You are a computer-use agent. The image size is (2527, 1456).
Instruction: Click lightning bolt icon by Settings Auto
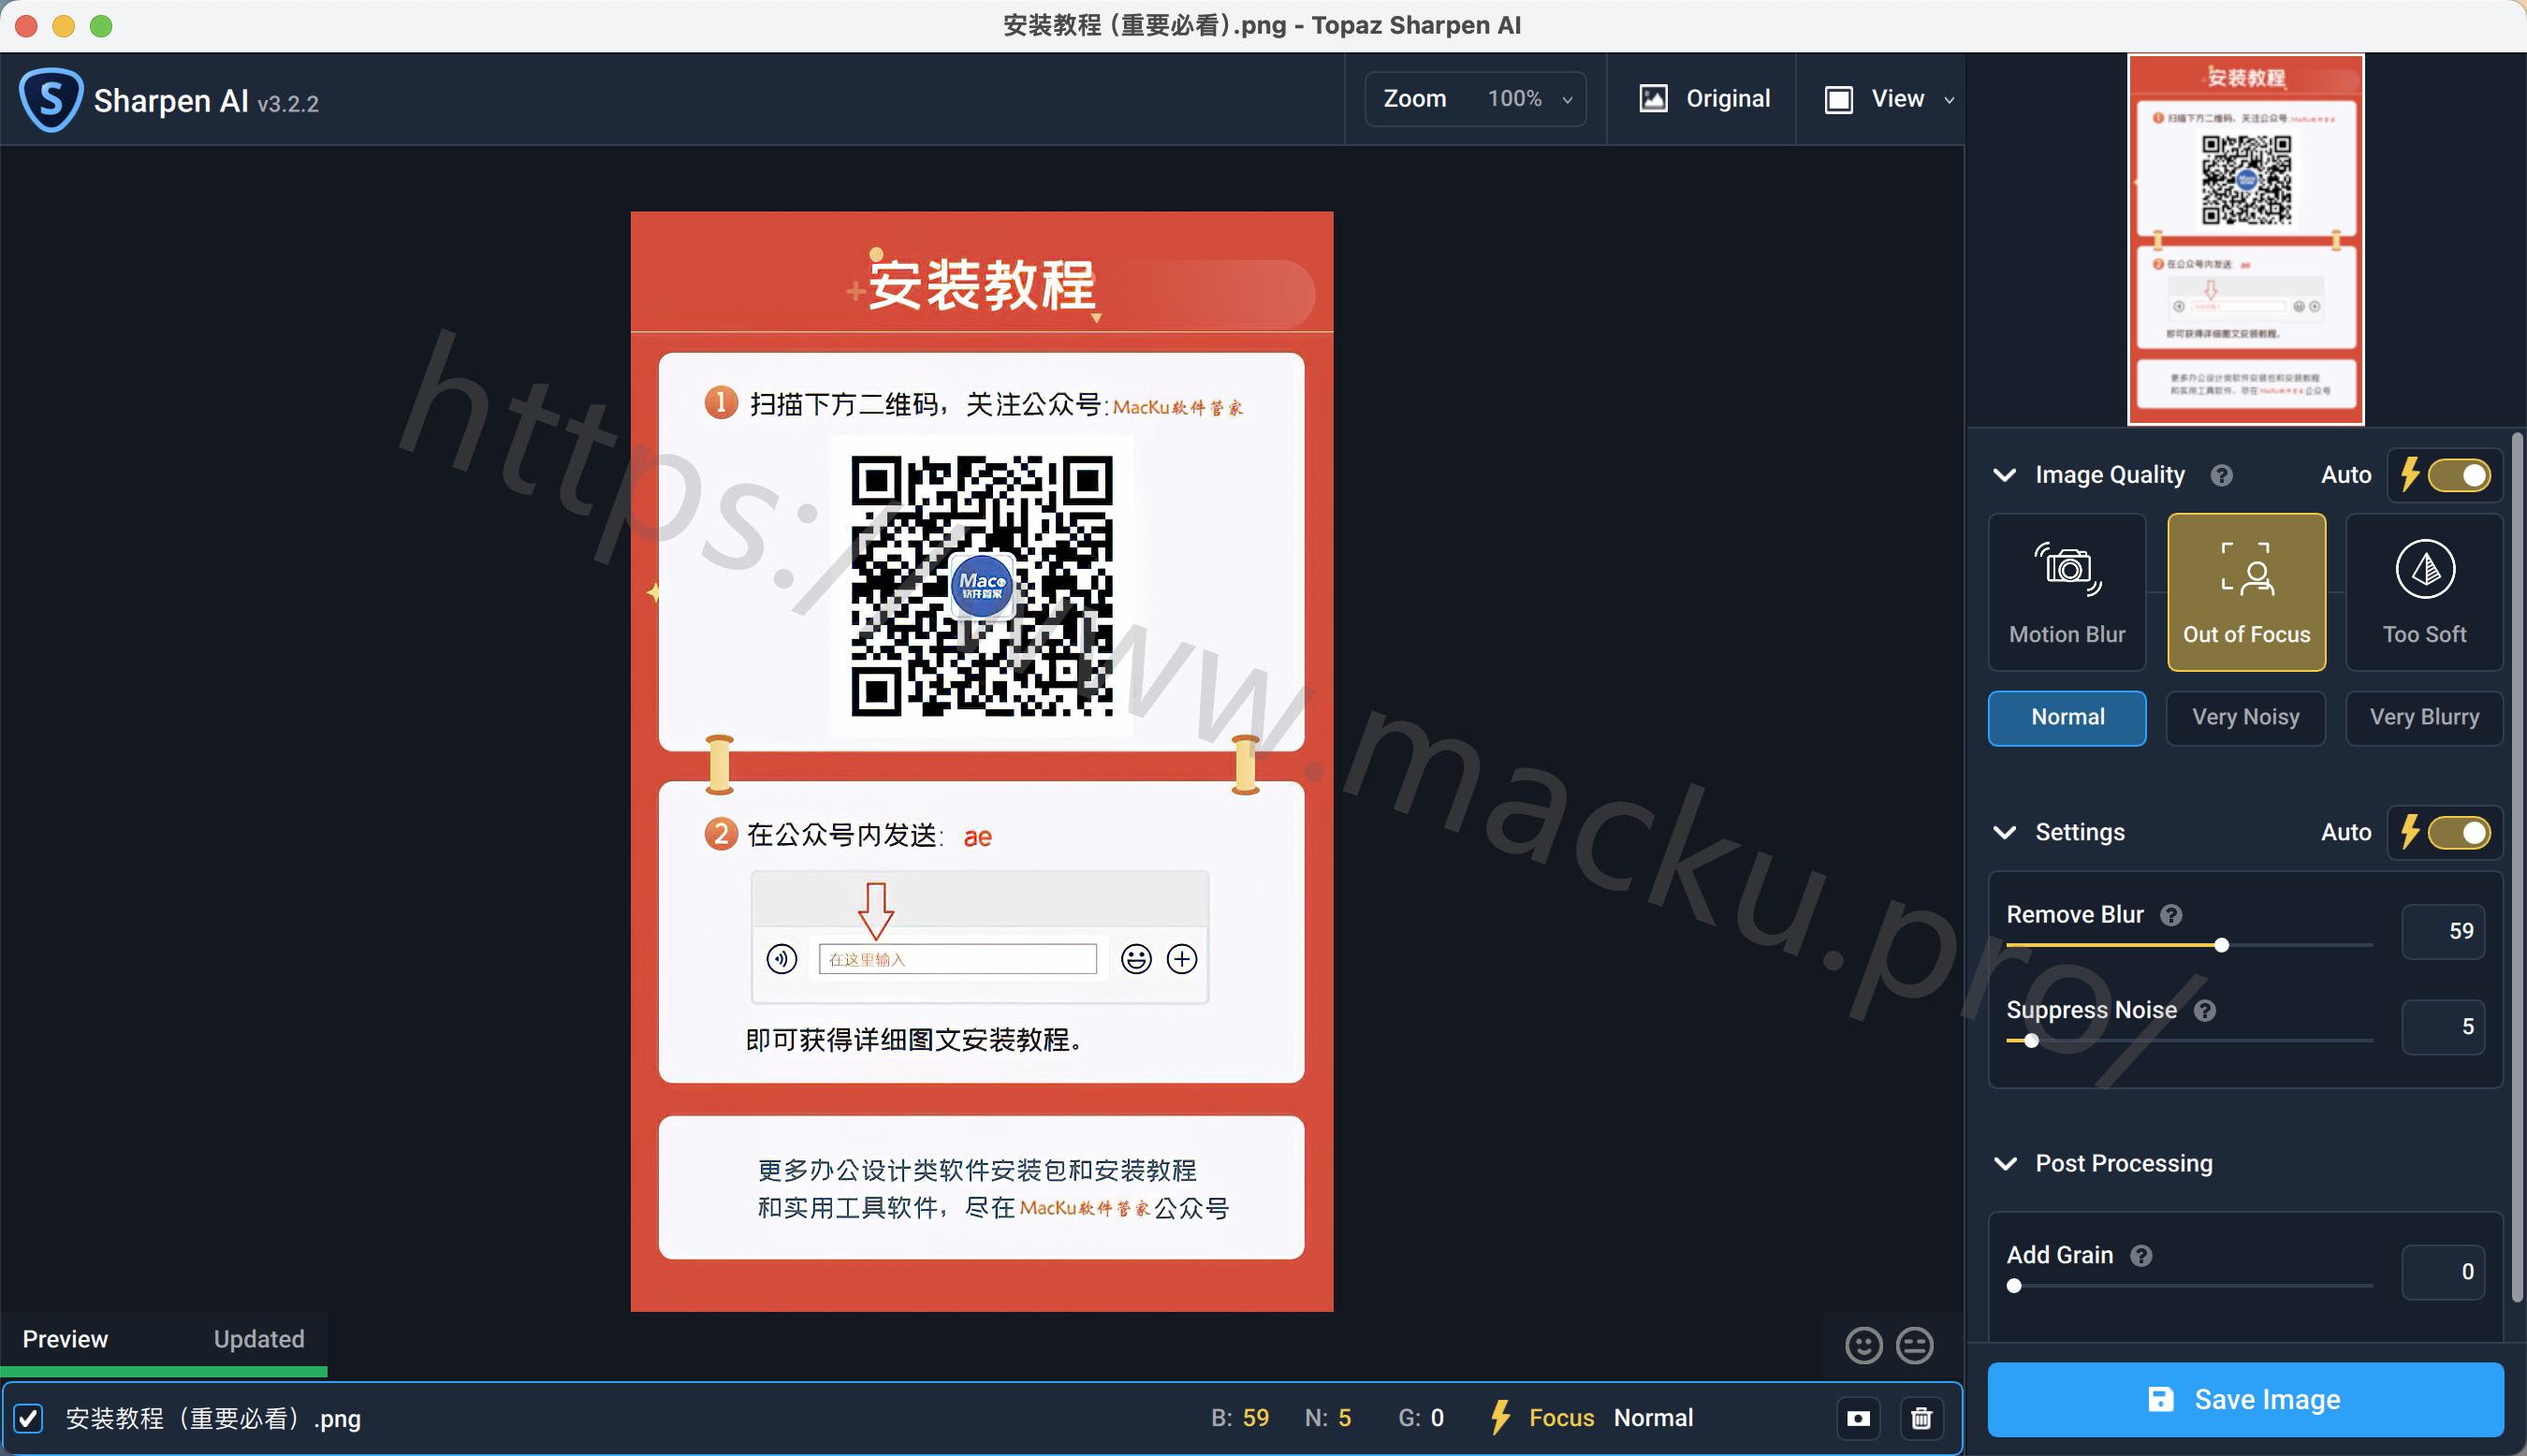pos(2410,832)
